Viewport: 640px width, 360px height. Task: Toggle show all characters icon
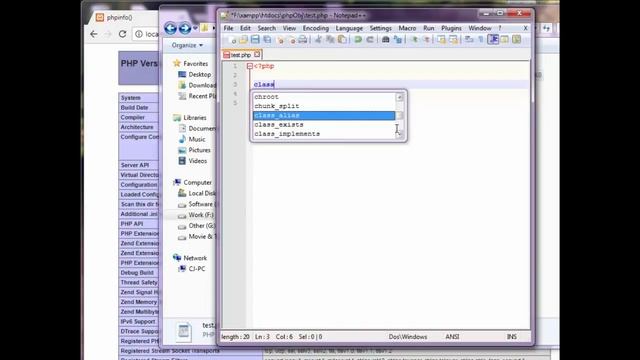tap(481, 40)
